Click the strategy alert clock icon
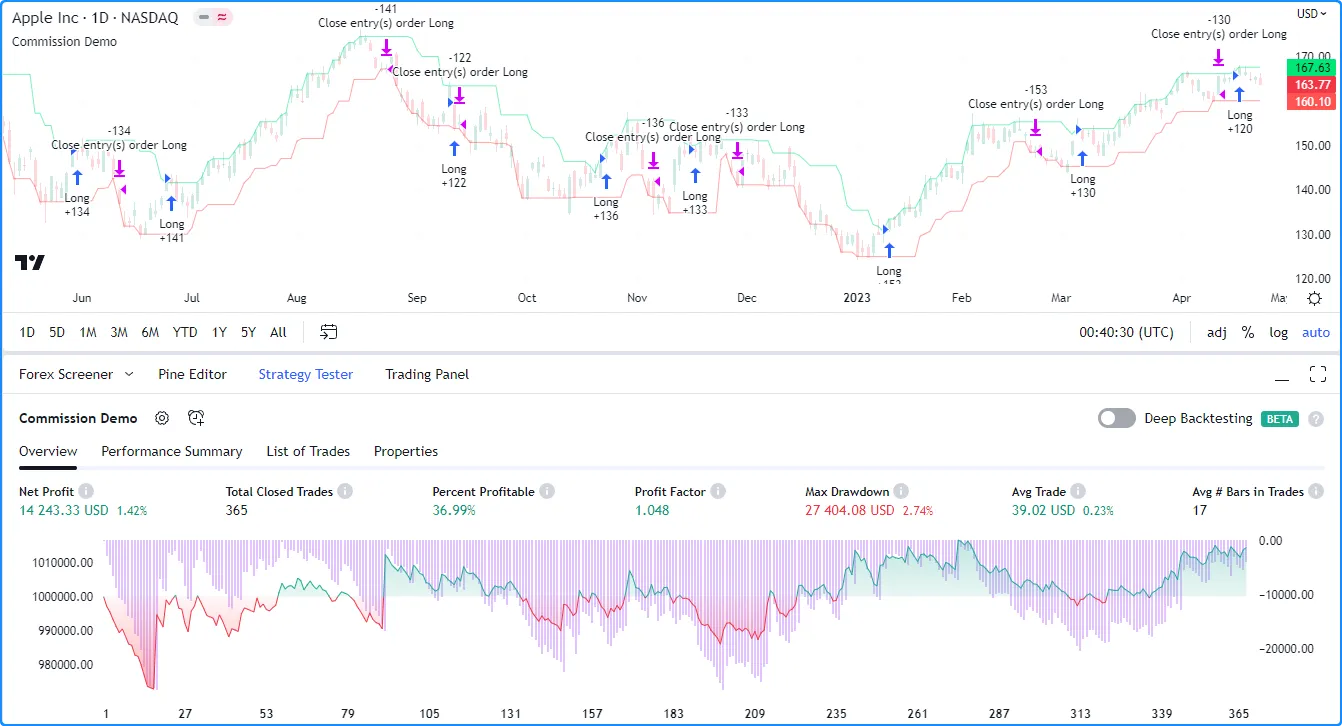The width and height of the screenshot is (1342, 726). pyautogui.click(x=196, y=418)
